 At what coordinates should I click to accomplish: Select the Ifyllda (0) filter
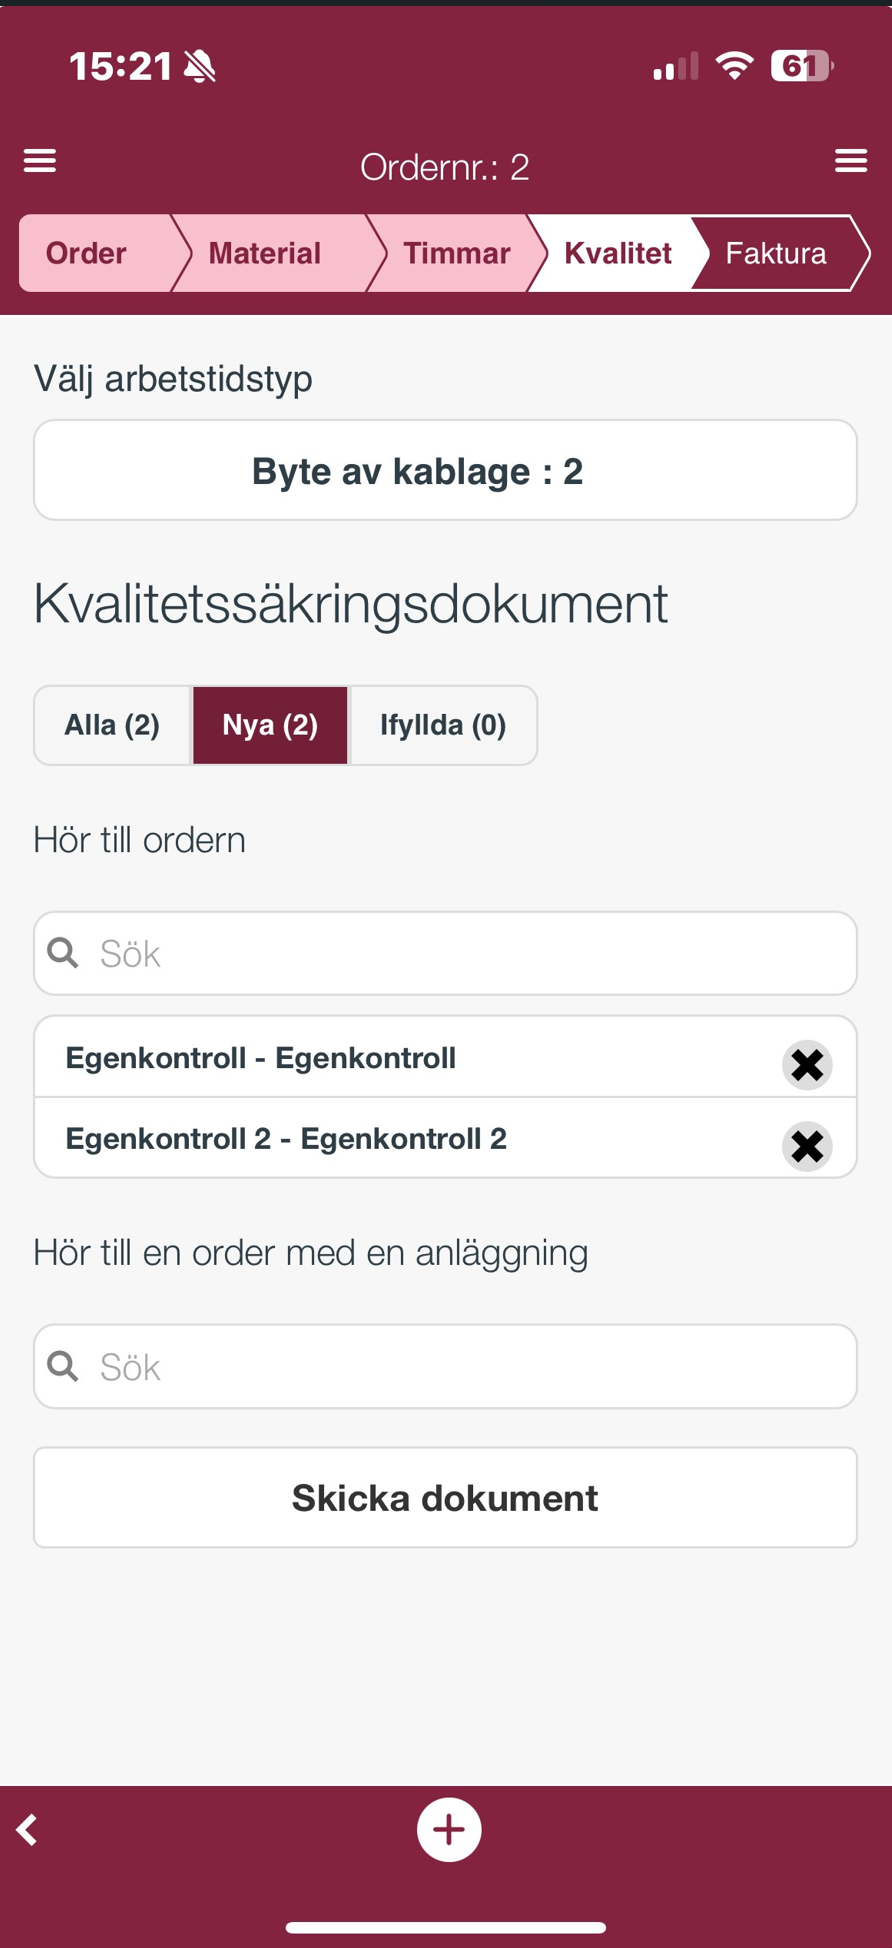point(443,725)
